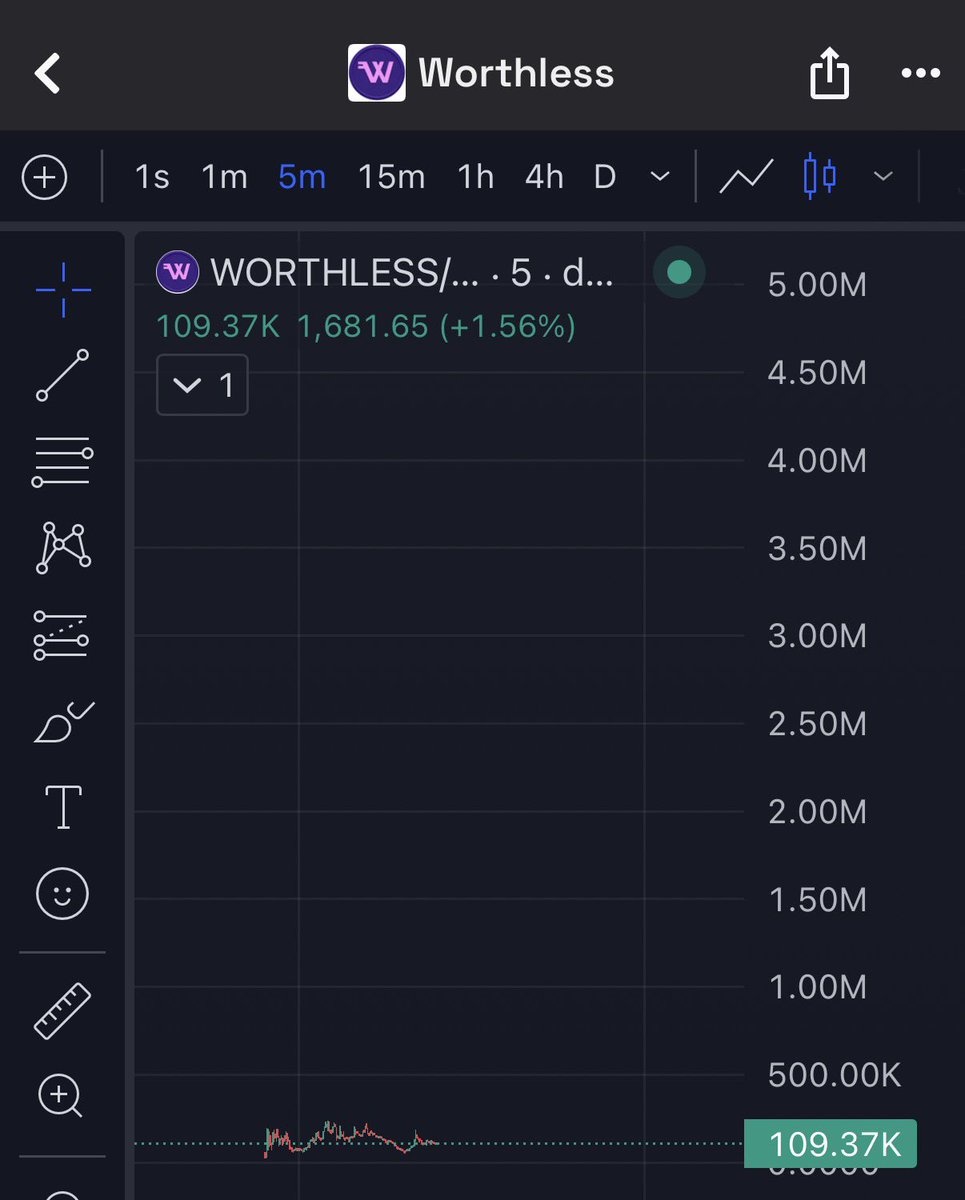Image resolution: width=965 pixels, height=1200 pixels.
Task: Choose the XABCD pattern tool
Action: (x=63, y=548)
